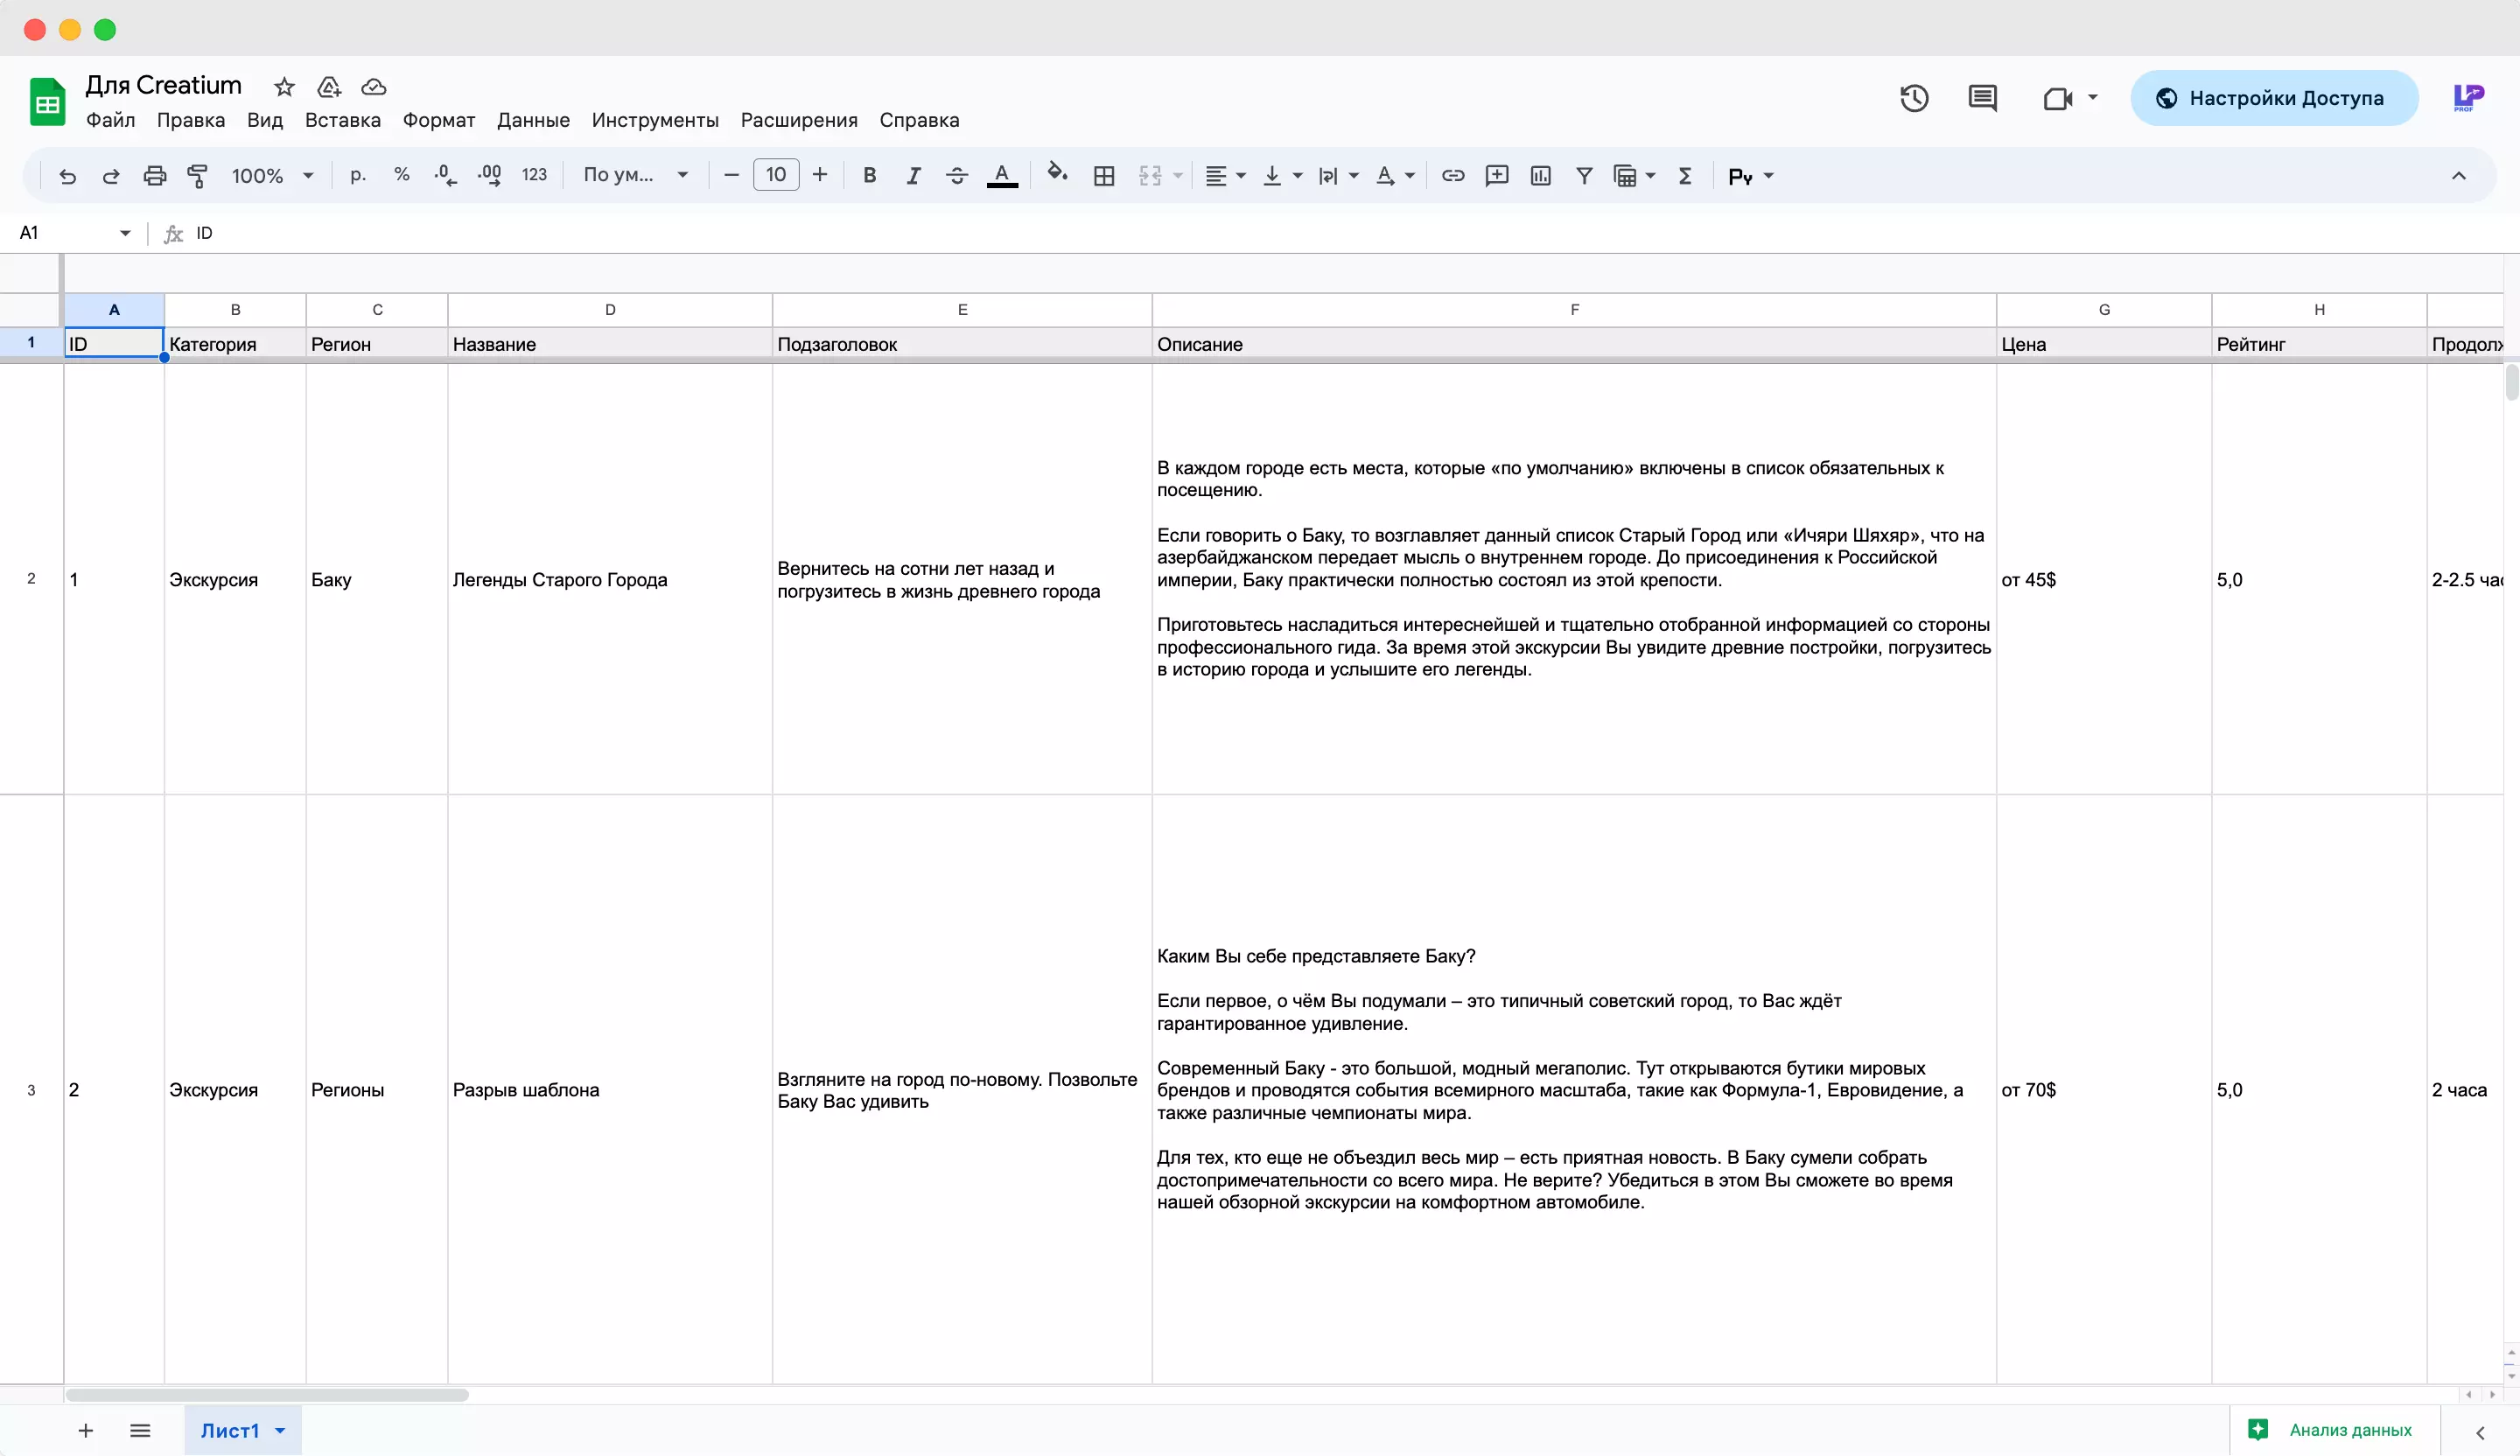Screen dimensions: 2520x1456
Task: Decrease font size with minus
Action: (731, 175)
